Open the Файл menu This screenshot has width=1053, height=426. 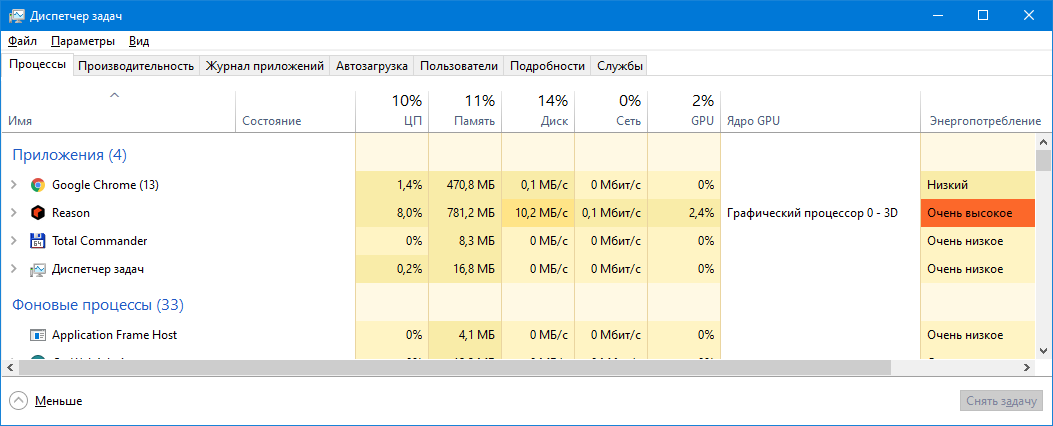tap(22, 41)
